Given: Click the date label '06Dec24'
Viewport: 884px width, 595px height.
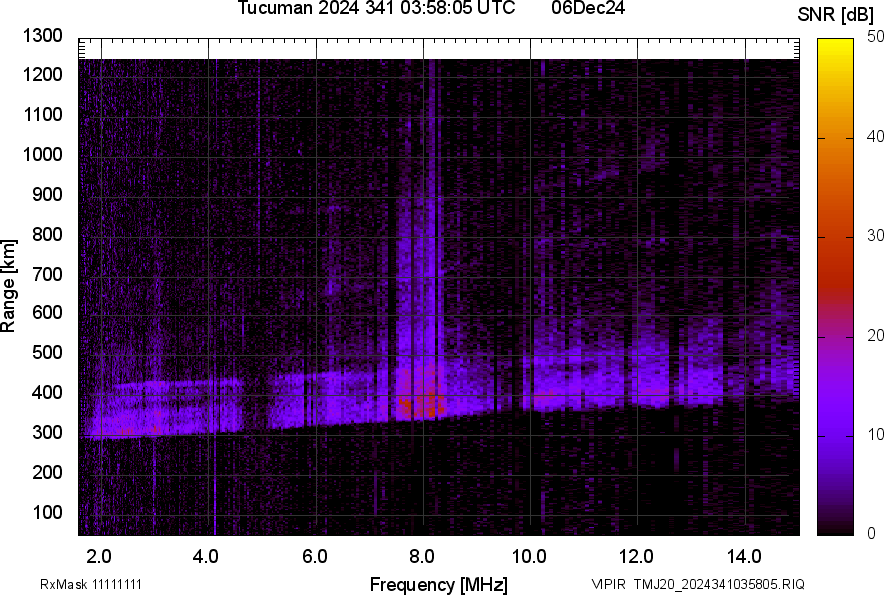Looking at the screenshot, I should pos(588,8).
